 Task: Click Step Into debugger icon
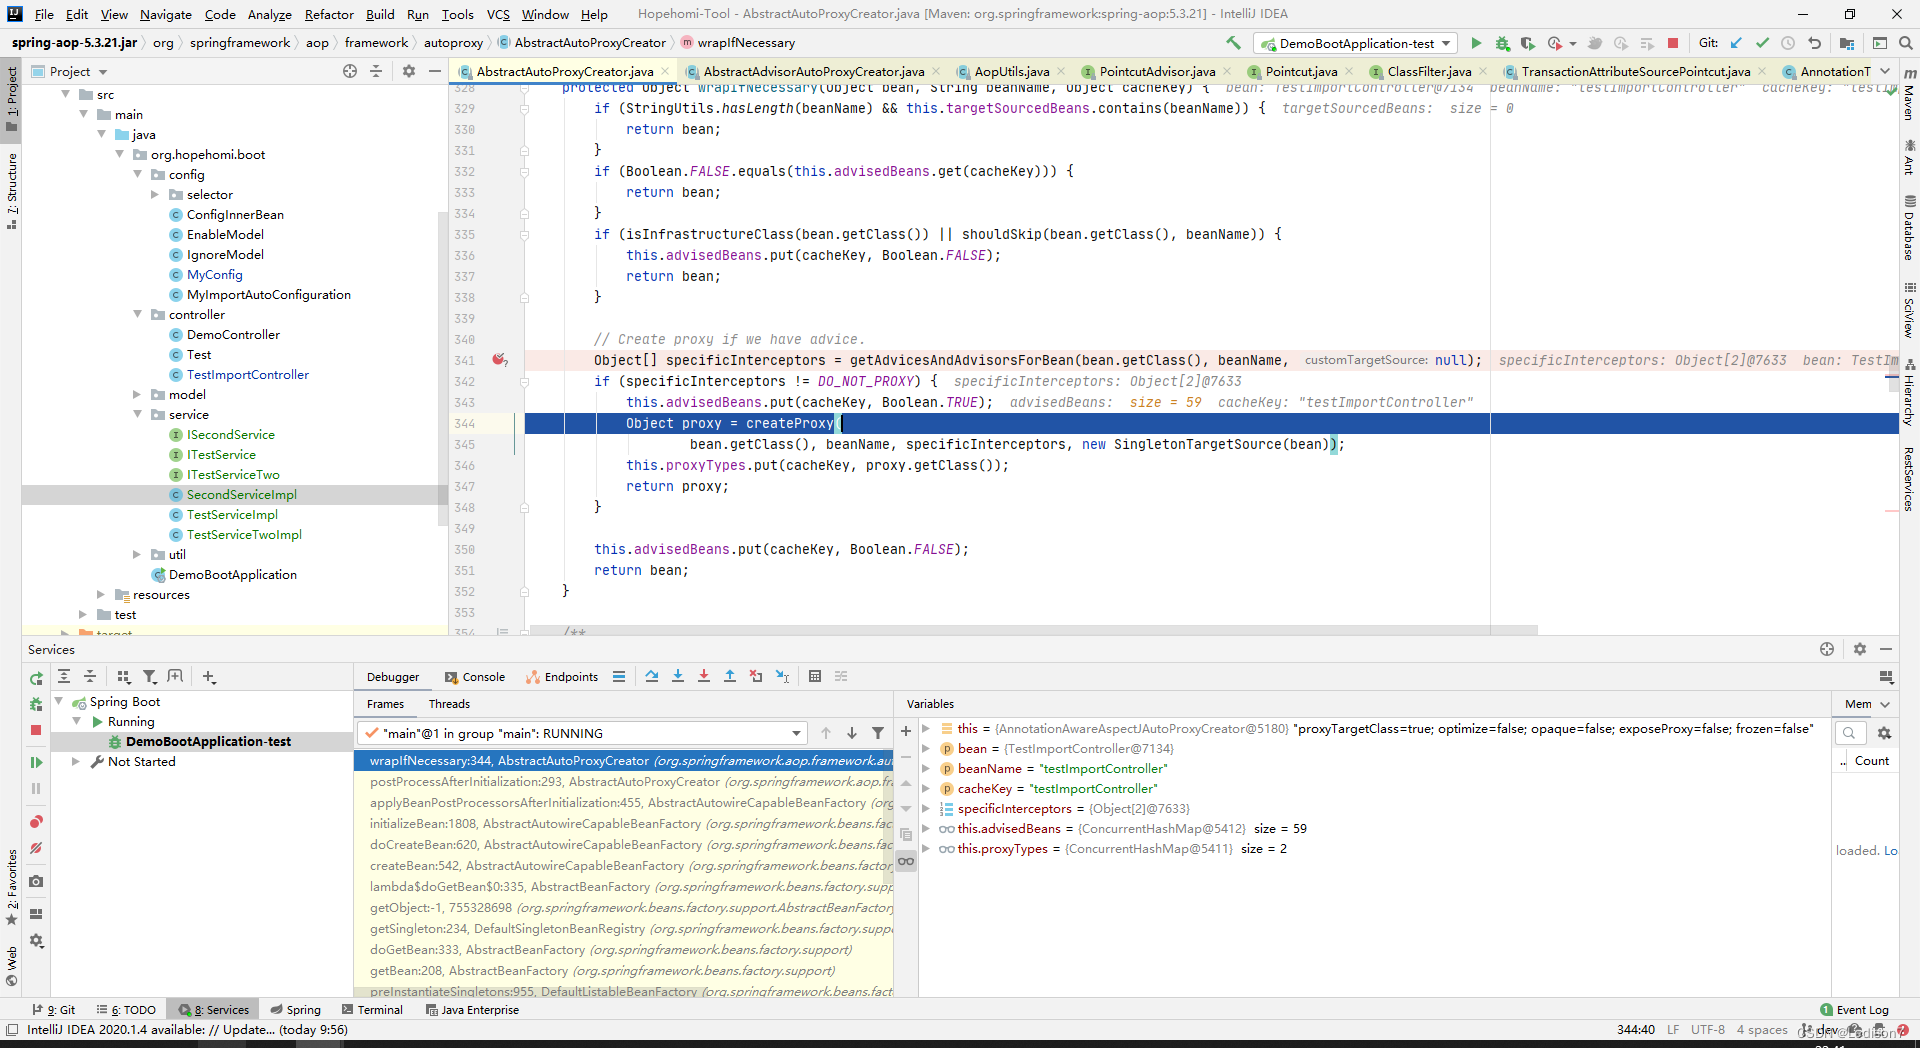tap(678, 677)
